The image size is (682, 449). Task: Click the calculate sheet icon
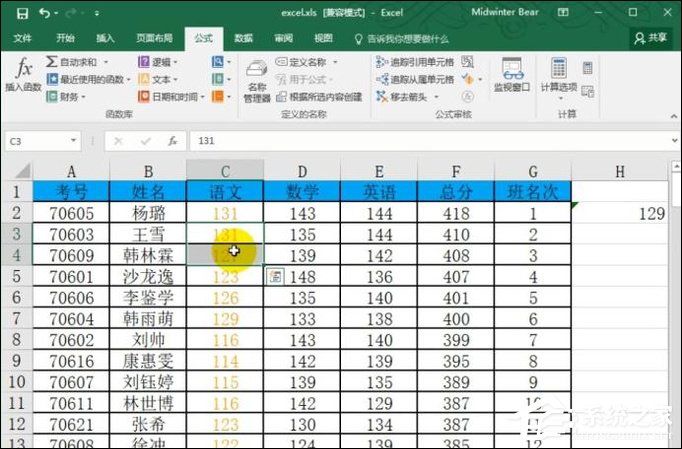coord(588,92)
